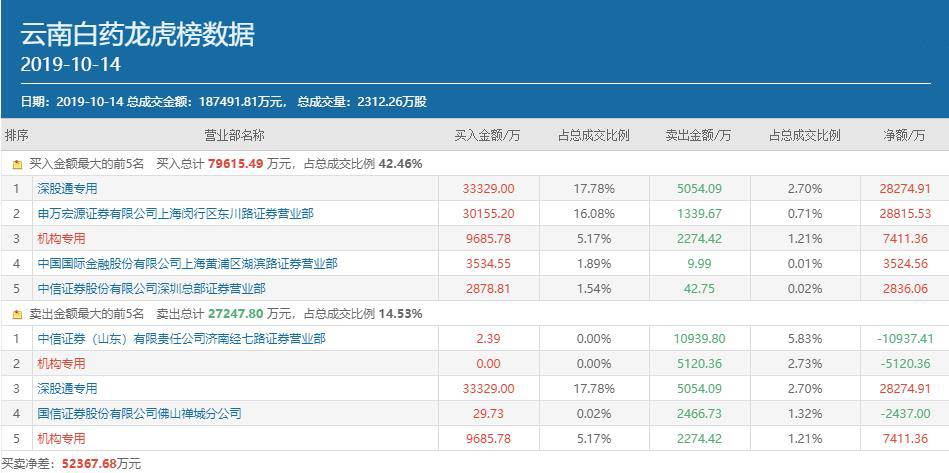Click the folder icon beside 买入金额最大的前5名
Screen dimensions: 949x473
18,165
